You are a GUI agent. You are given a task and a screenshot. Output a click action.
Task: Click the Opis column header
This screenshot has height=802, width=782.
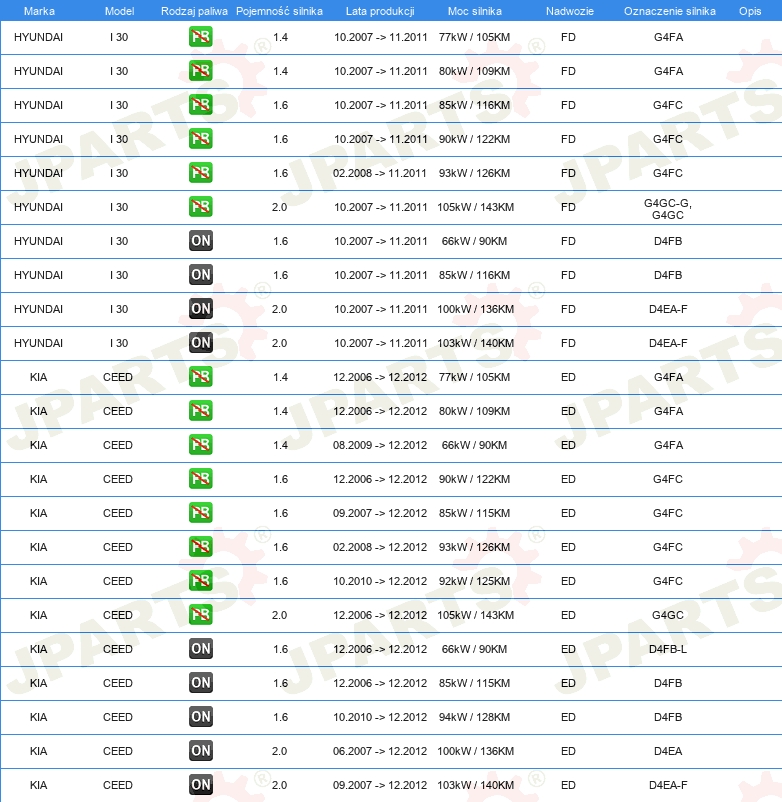[x=750, y=11]
